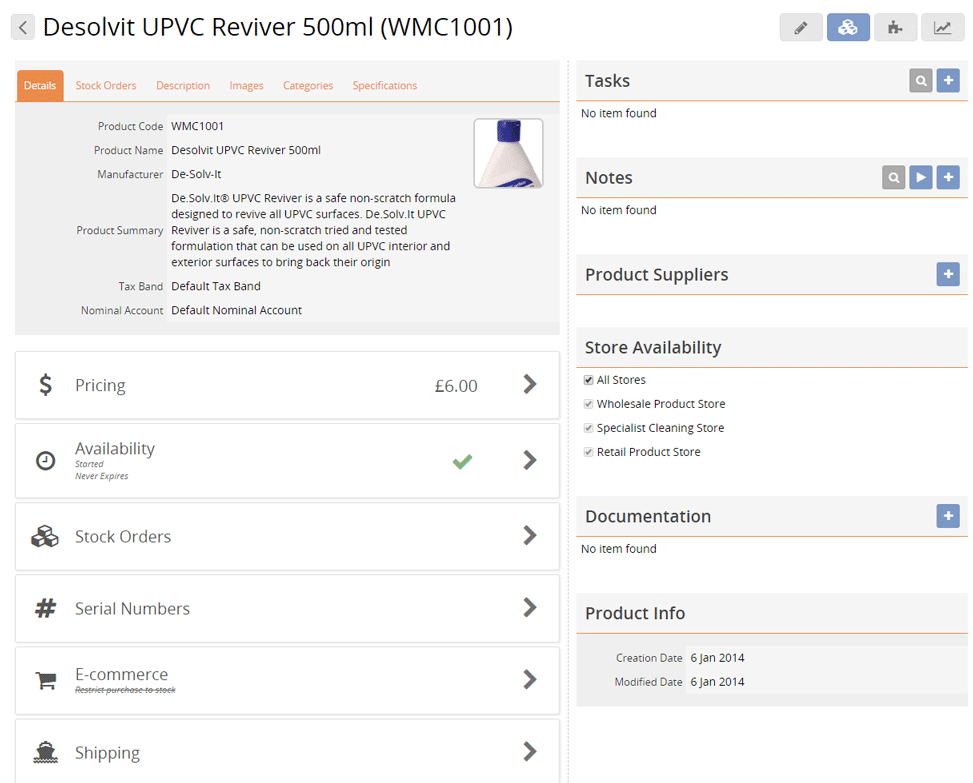Screen dimensions: 973x783
Task: Click the product title heading text
Action: 278,27
